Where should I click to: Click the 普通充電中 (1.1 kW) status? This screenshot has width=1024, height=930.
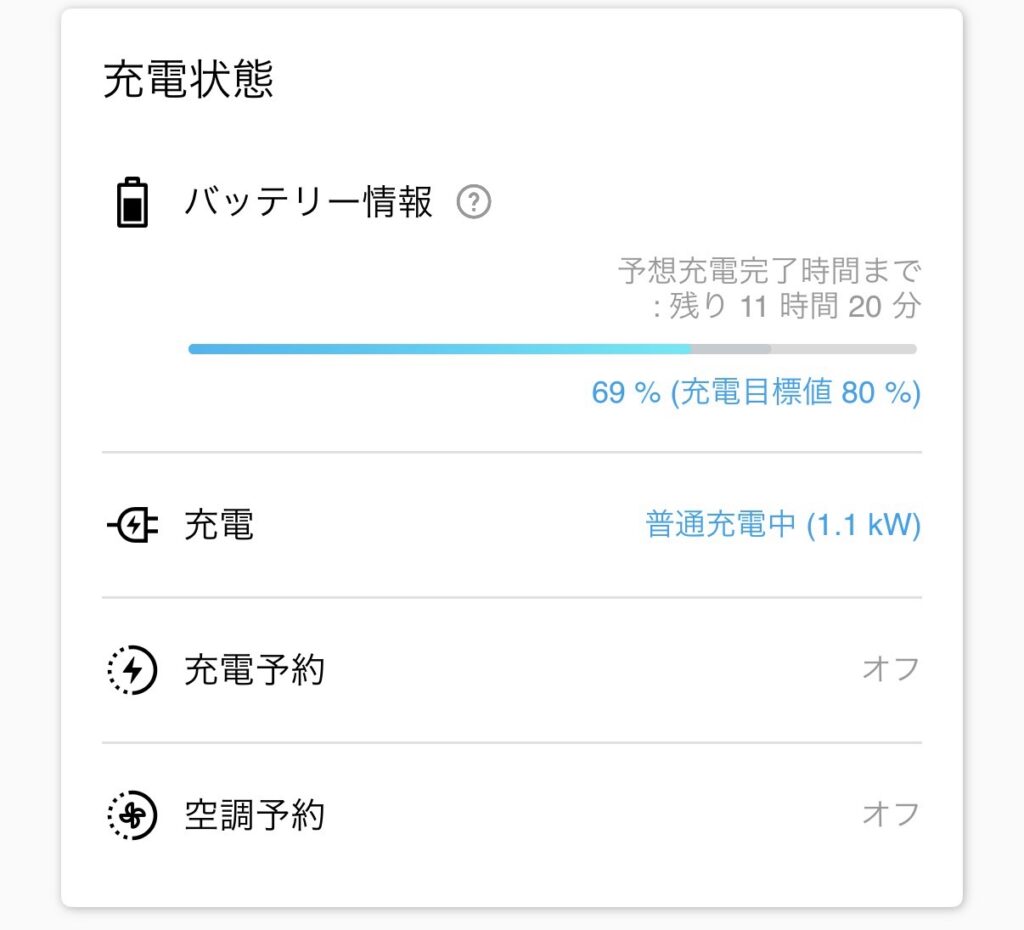[783, 525]
